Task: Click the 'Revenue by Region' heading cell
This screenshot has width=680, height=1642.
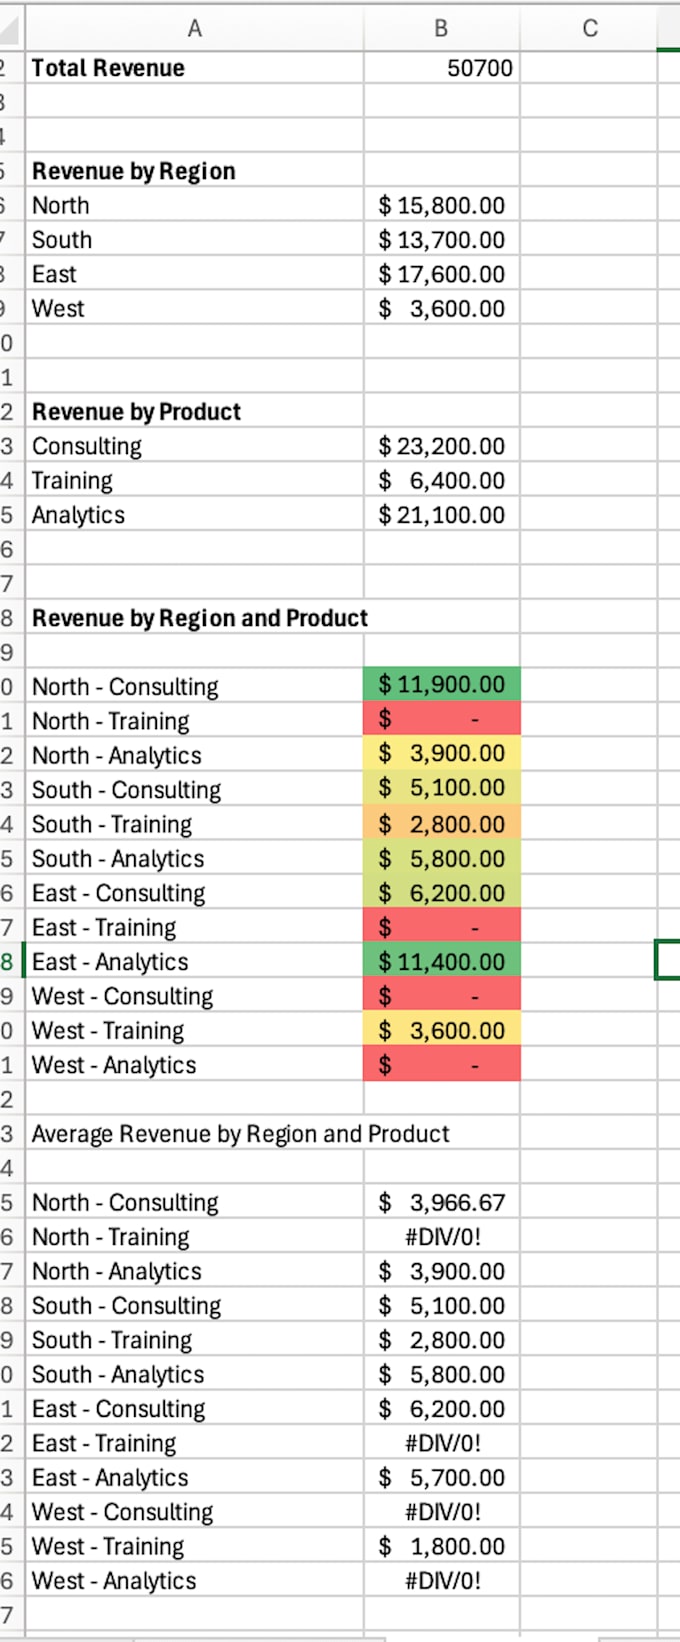Action: click(x=194, y=171)
